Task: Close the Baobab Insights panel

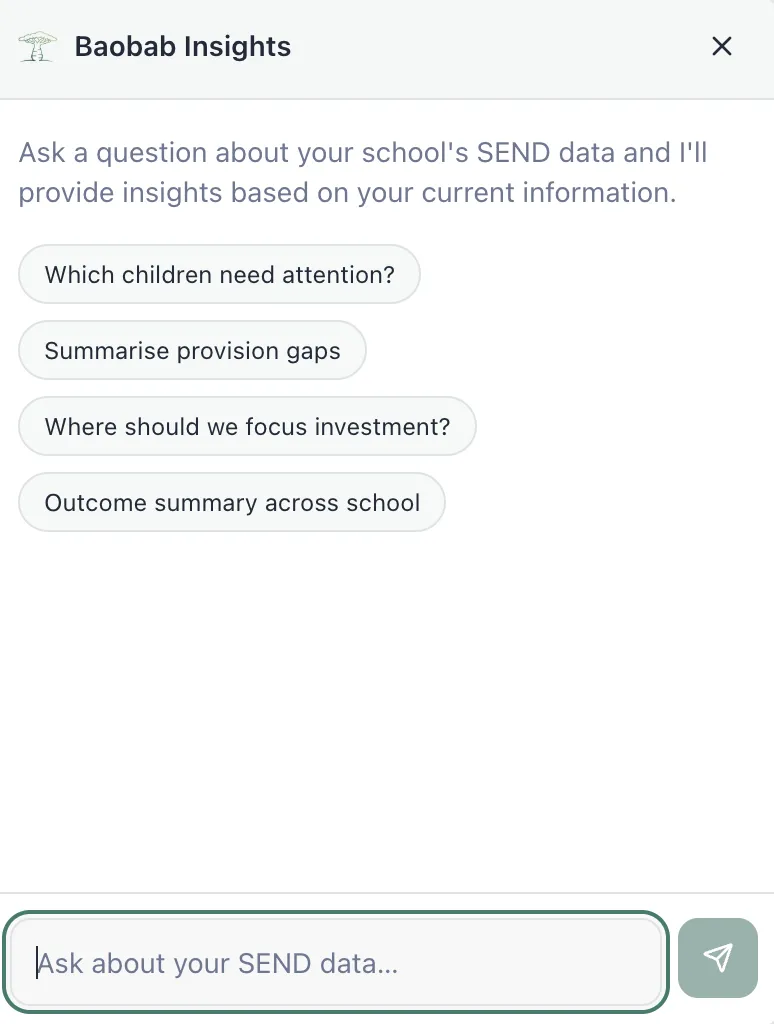Action: click(721, 46)
